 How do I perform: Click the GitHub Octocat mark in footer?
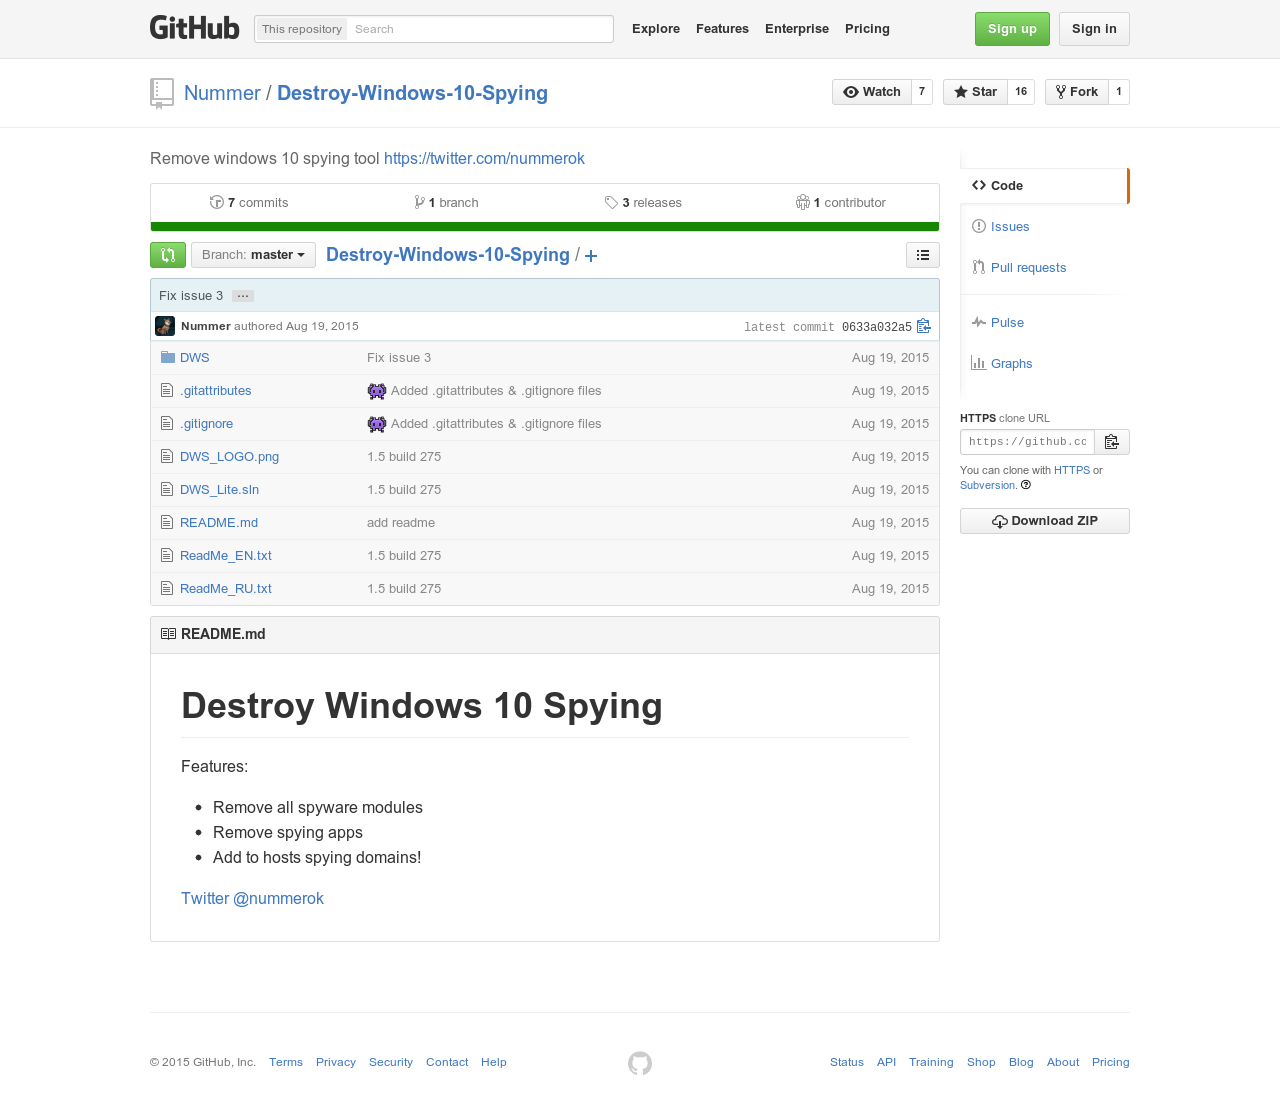click(x=640, y=1063)
